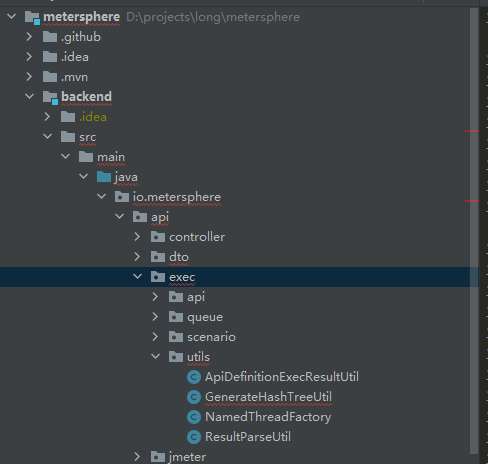Collapse the backend module chevron
This screenshot has width=488, height=464.
tap(30, 96)
